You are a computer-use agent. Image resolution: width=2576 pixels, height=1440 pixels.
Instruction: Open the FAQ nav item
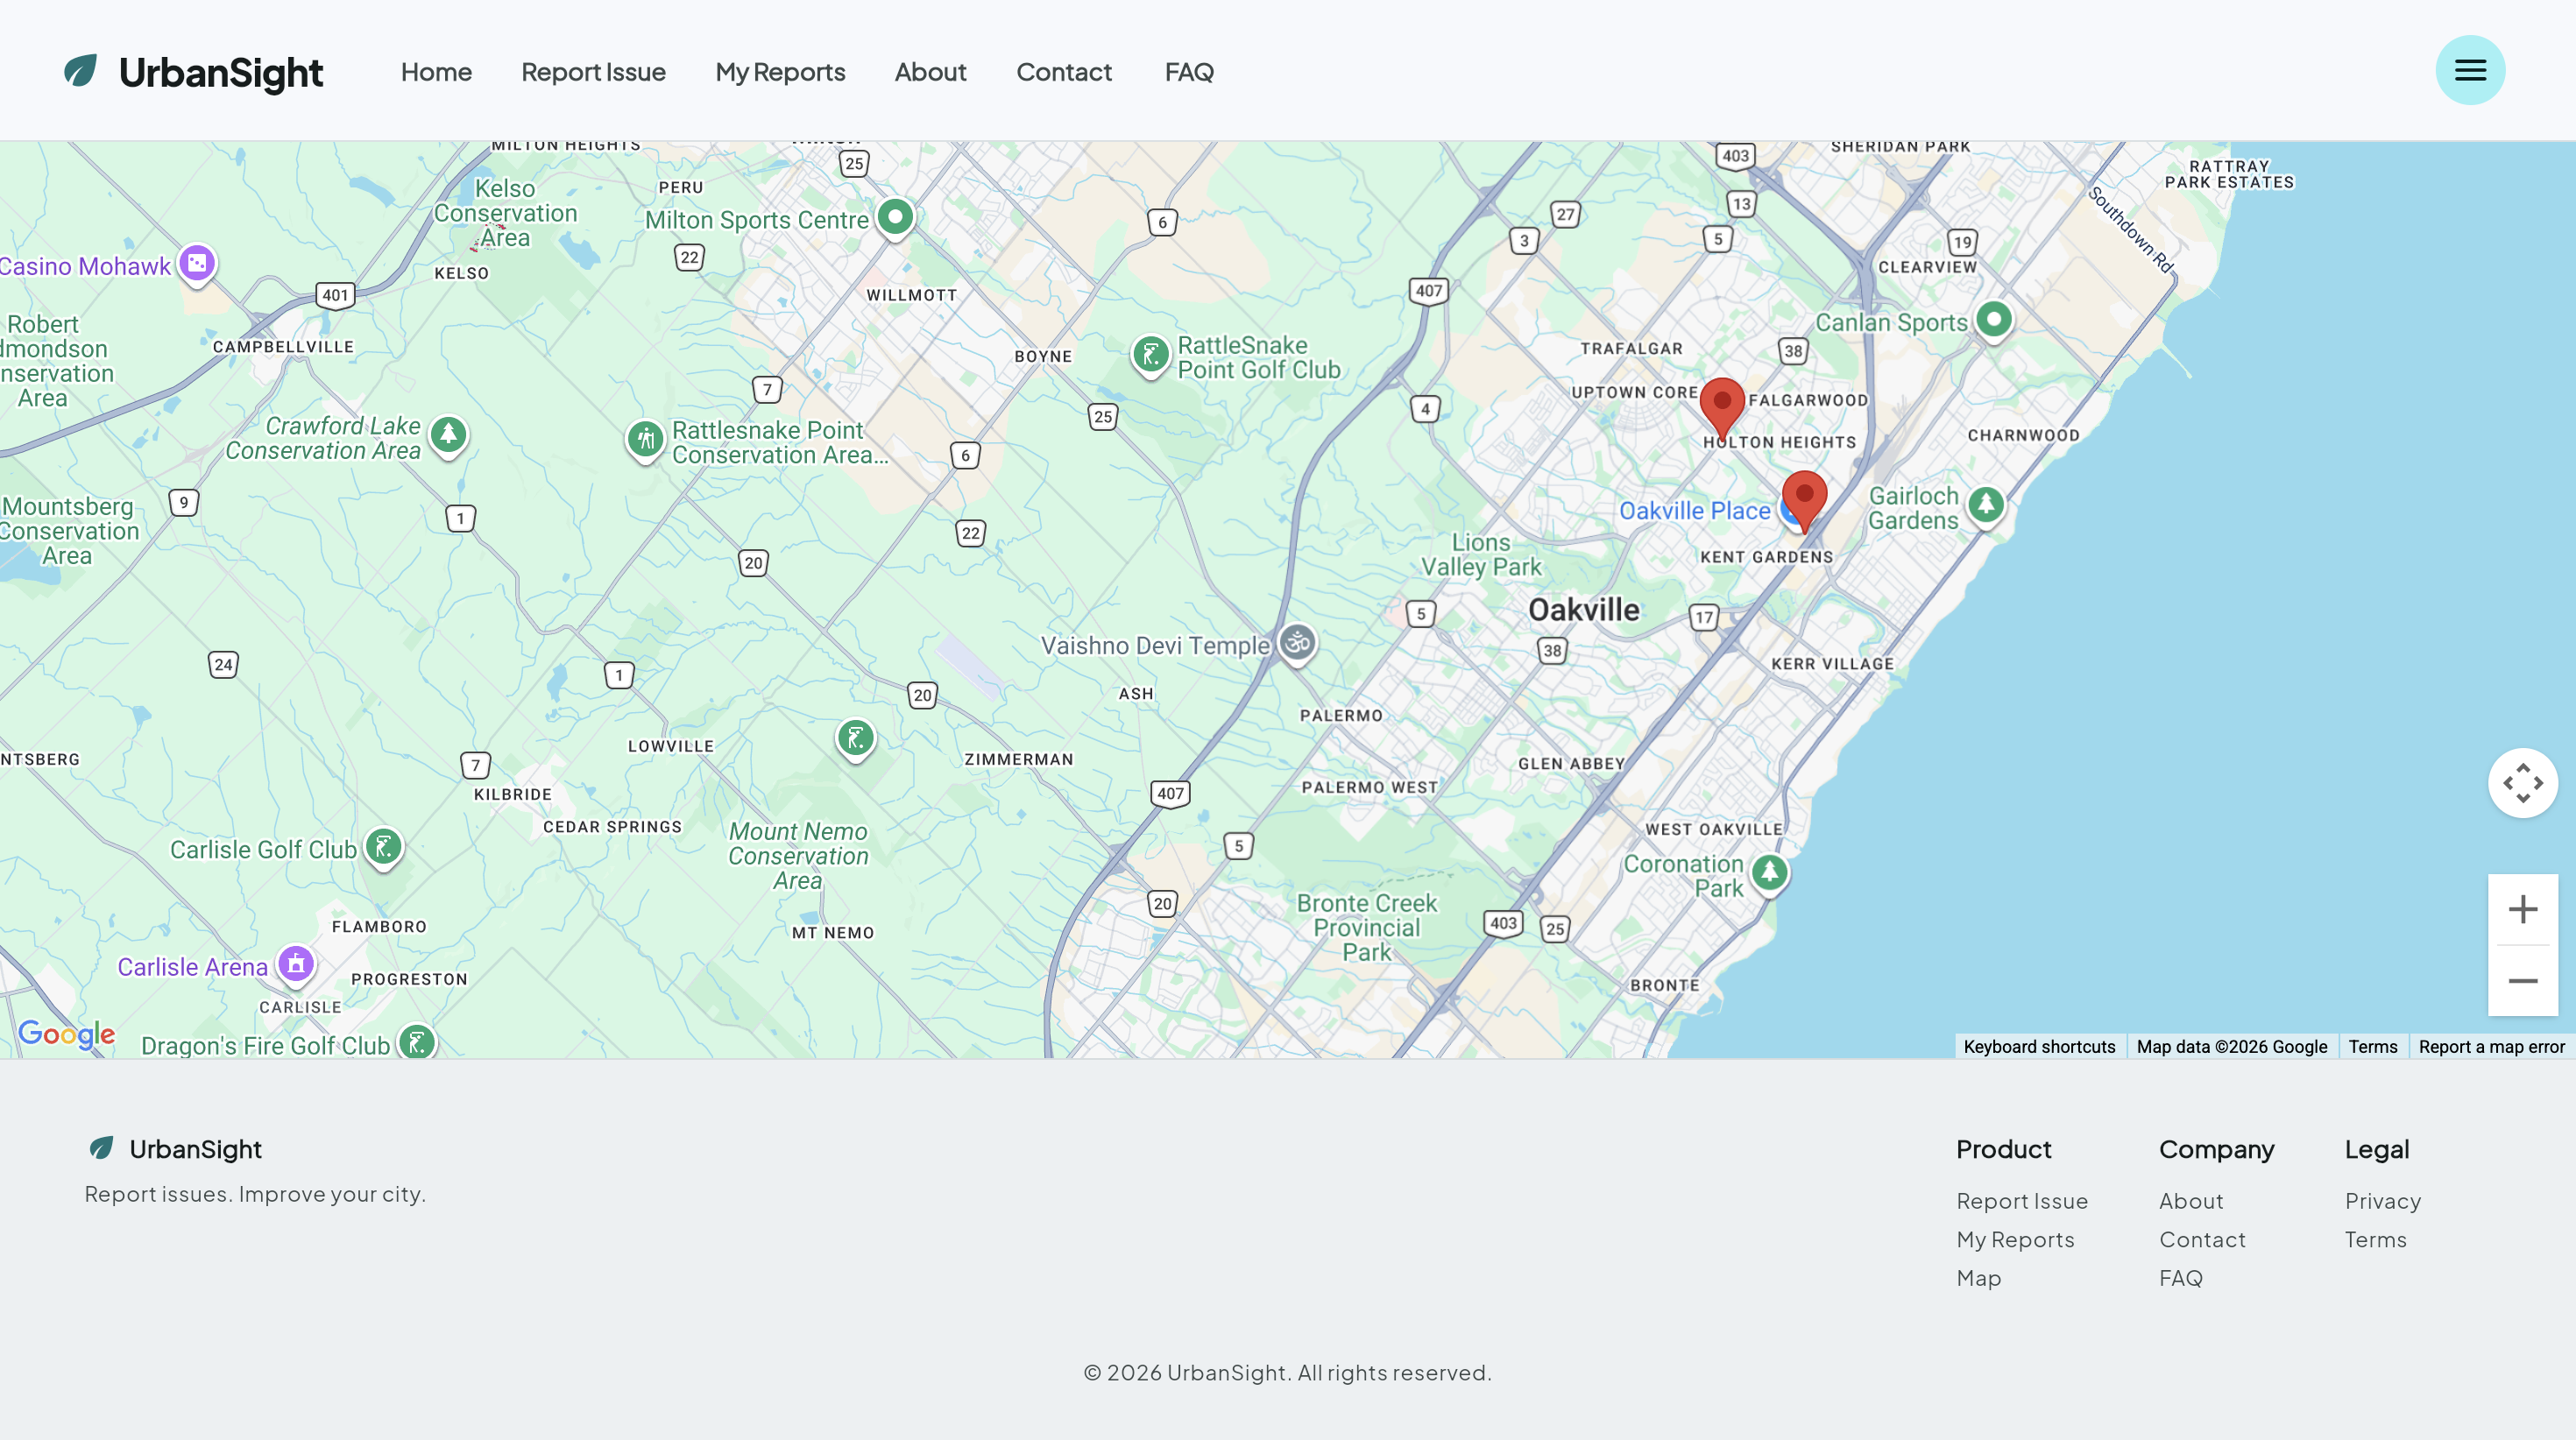pos(1188,72)
